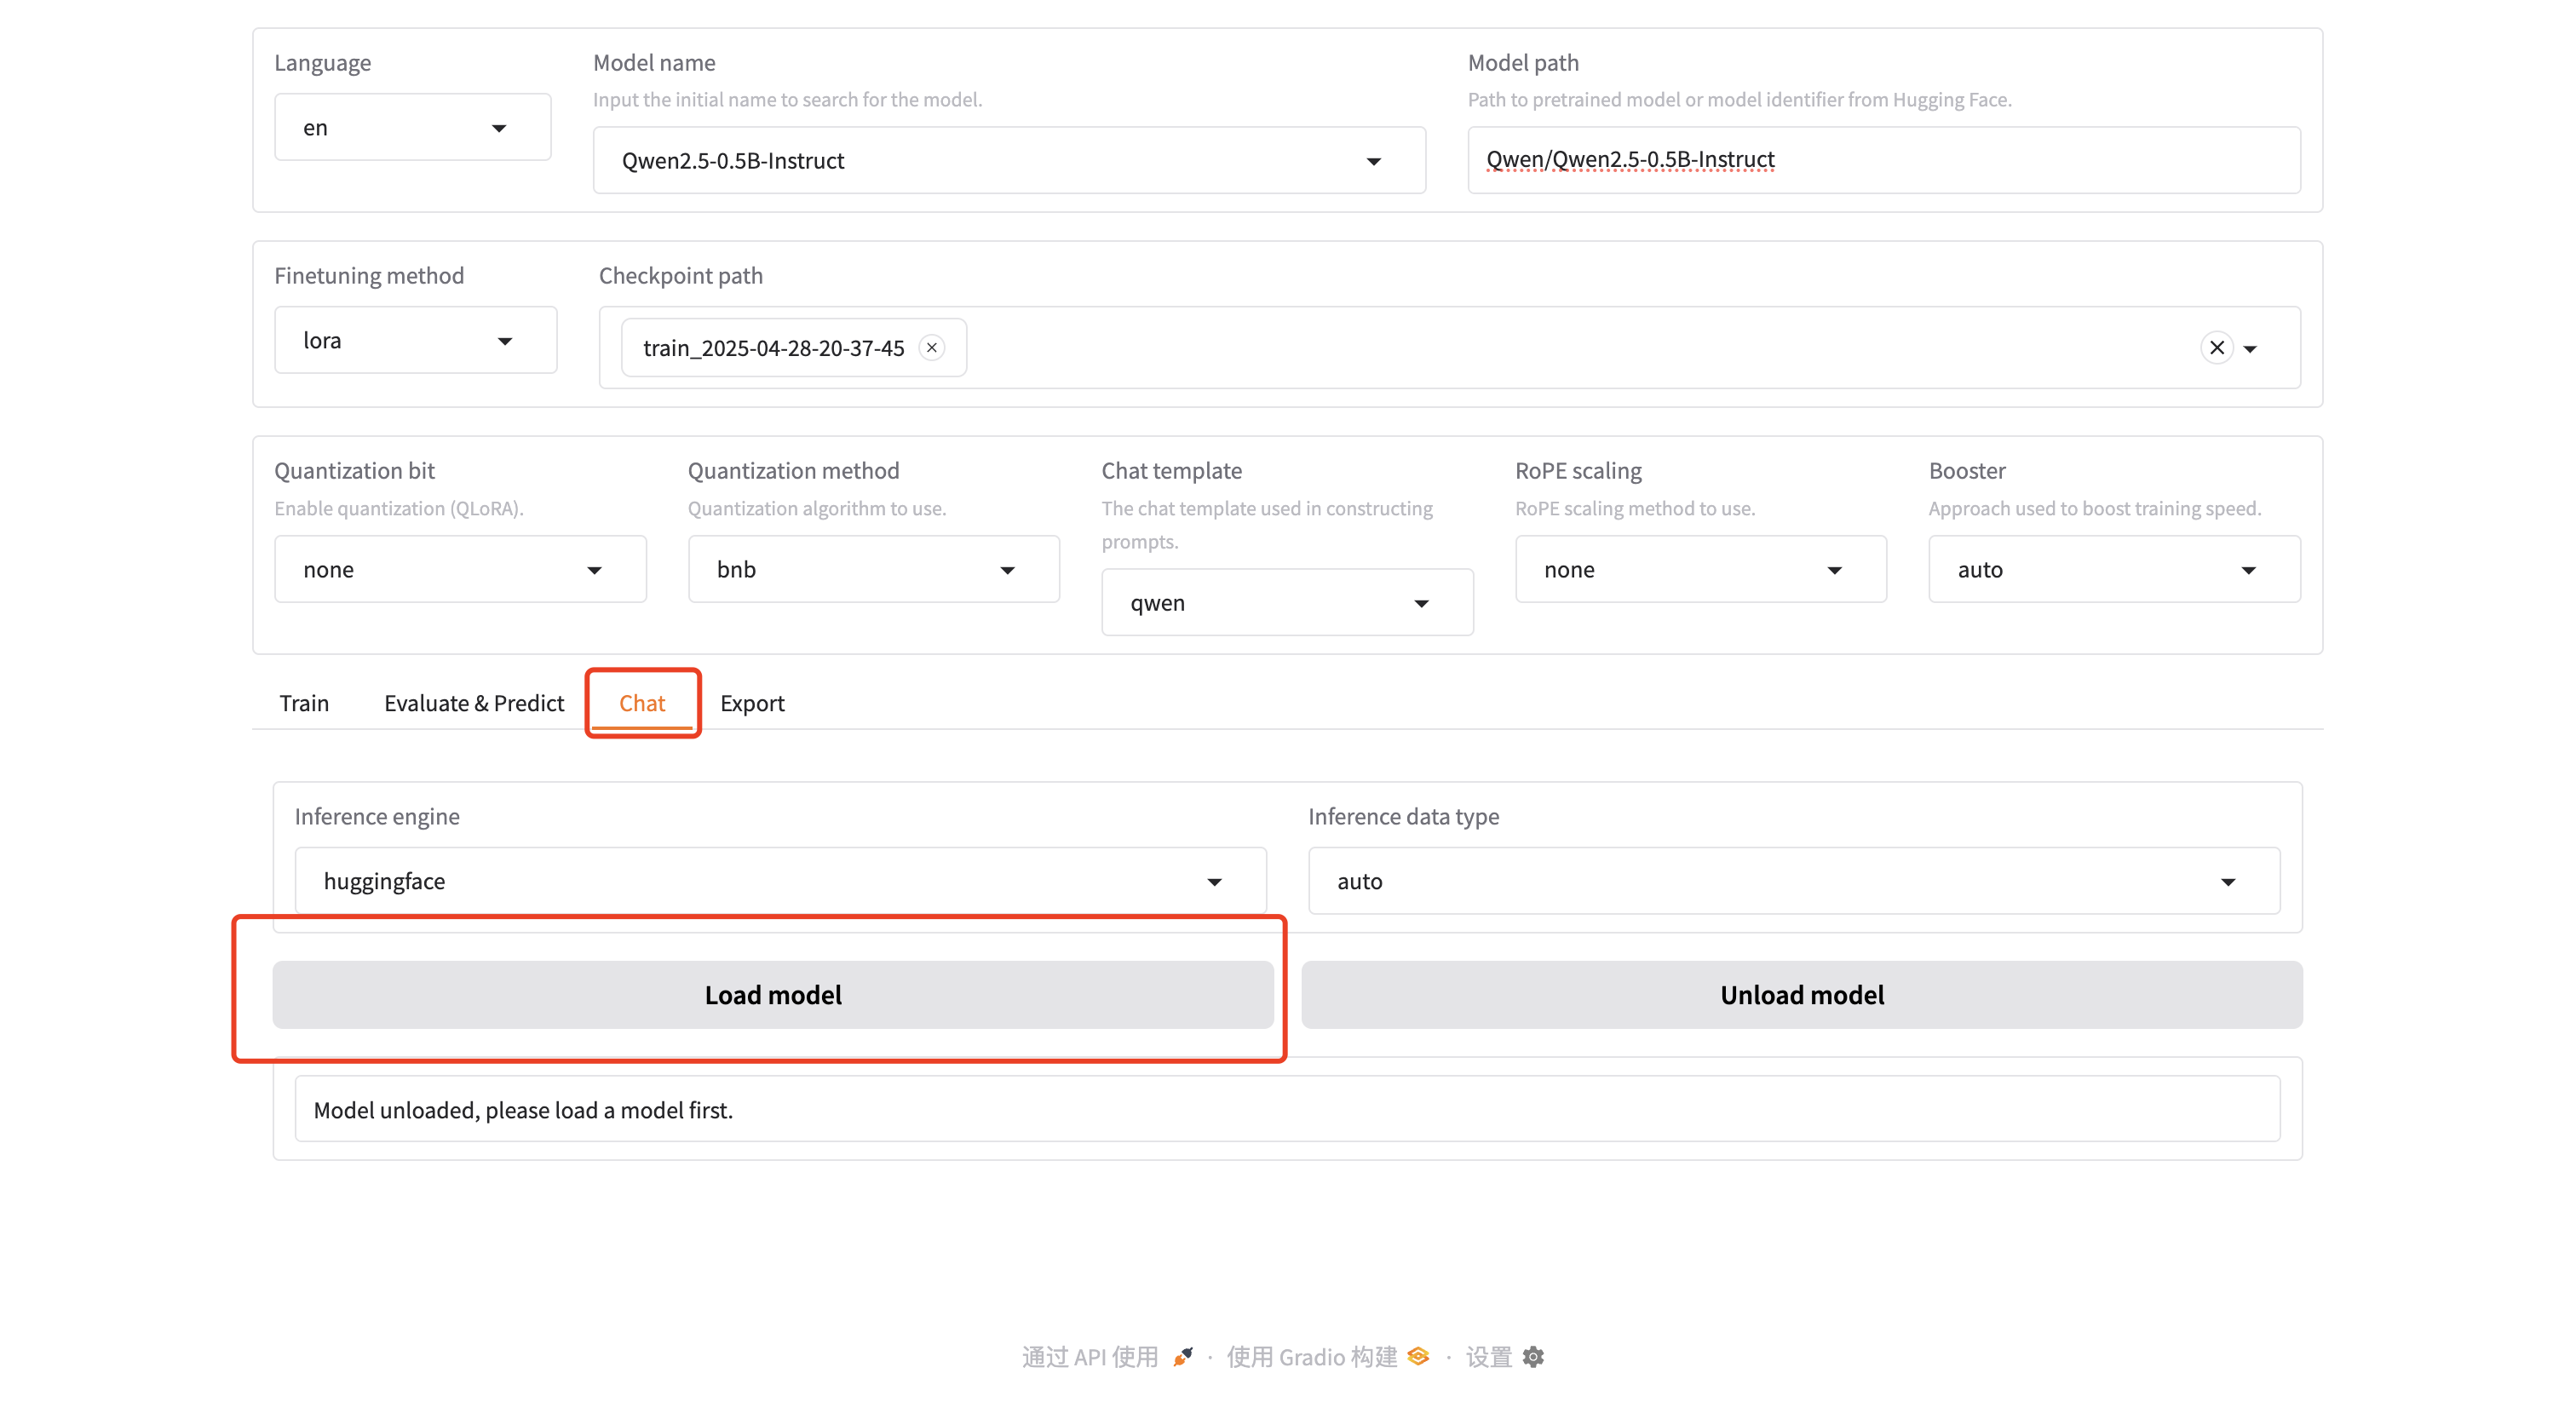Image resolution: width=2576 pixels, height=1402 pixels.
Task: Expand the Booster dropdown
Action: (2113, 569)
